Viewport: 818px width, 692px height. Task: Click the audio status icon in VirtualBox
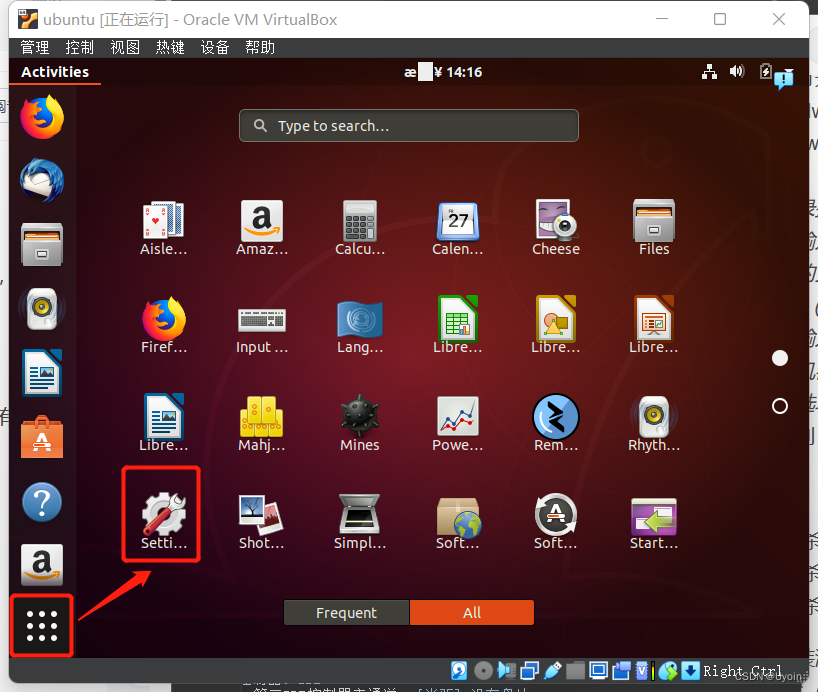pos(507,671)
